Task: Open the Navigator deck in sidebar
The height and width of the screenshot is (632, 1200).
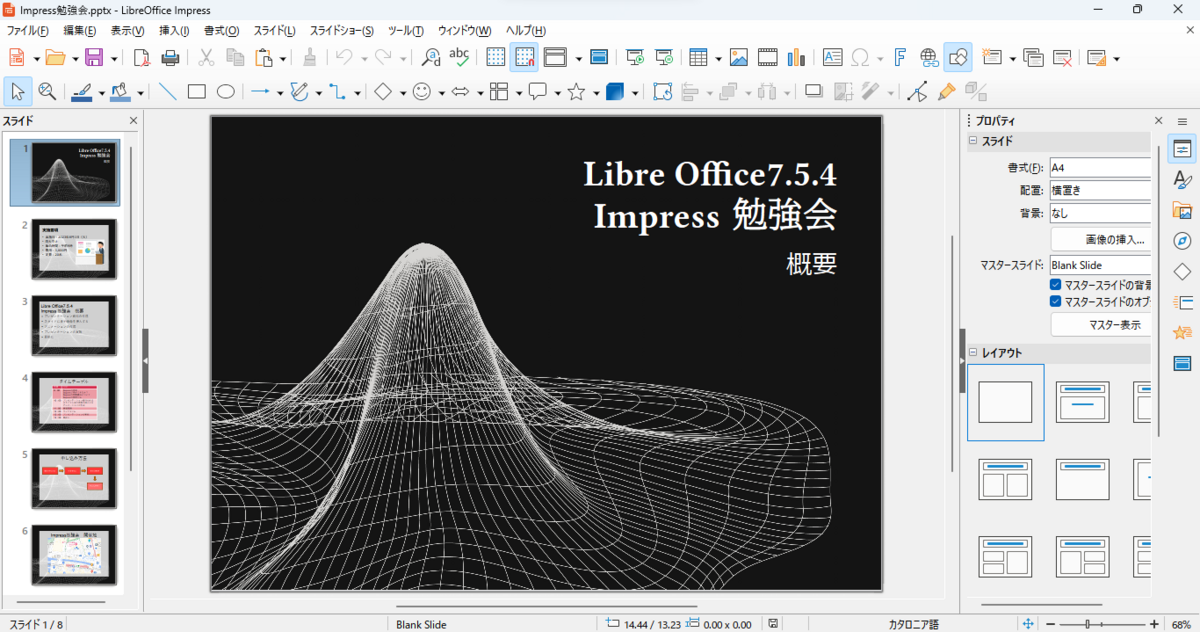Action: click(1182, 241)
